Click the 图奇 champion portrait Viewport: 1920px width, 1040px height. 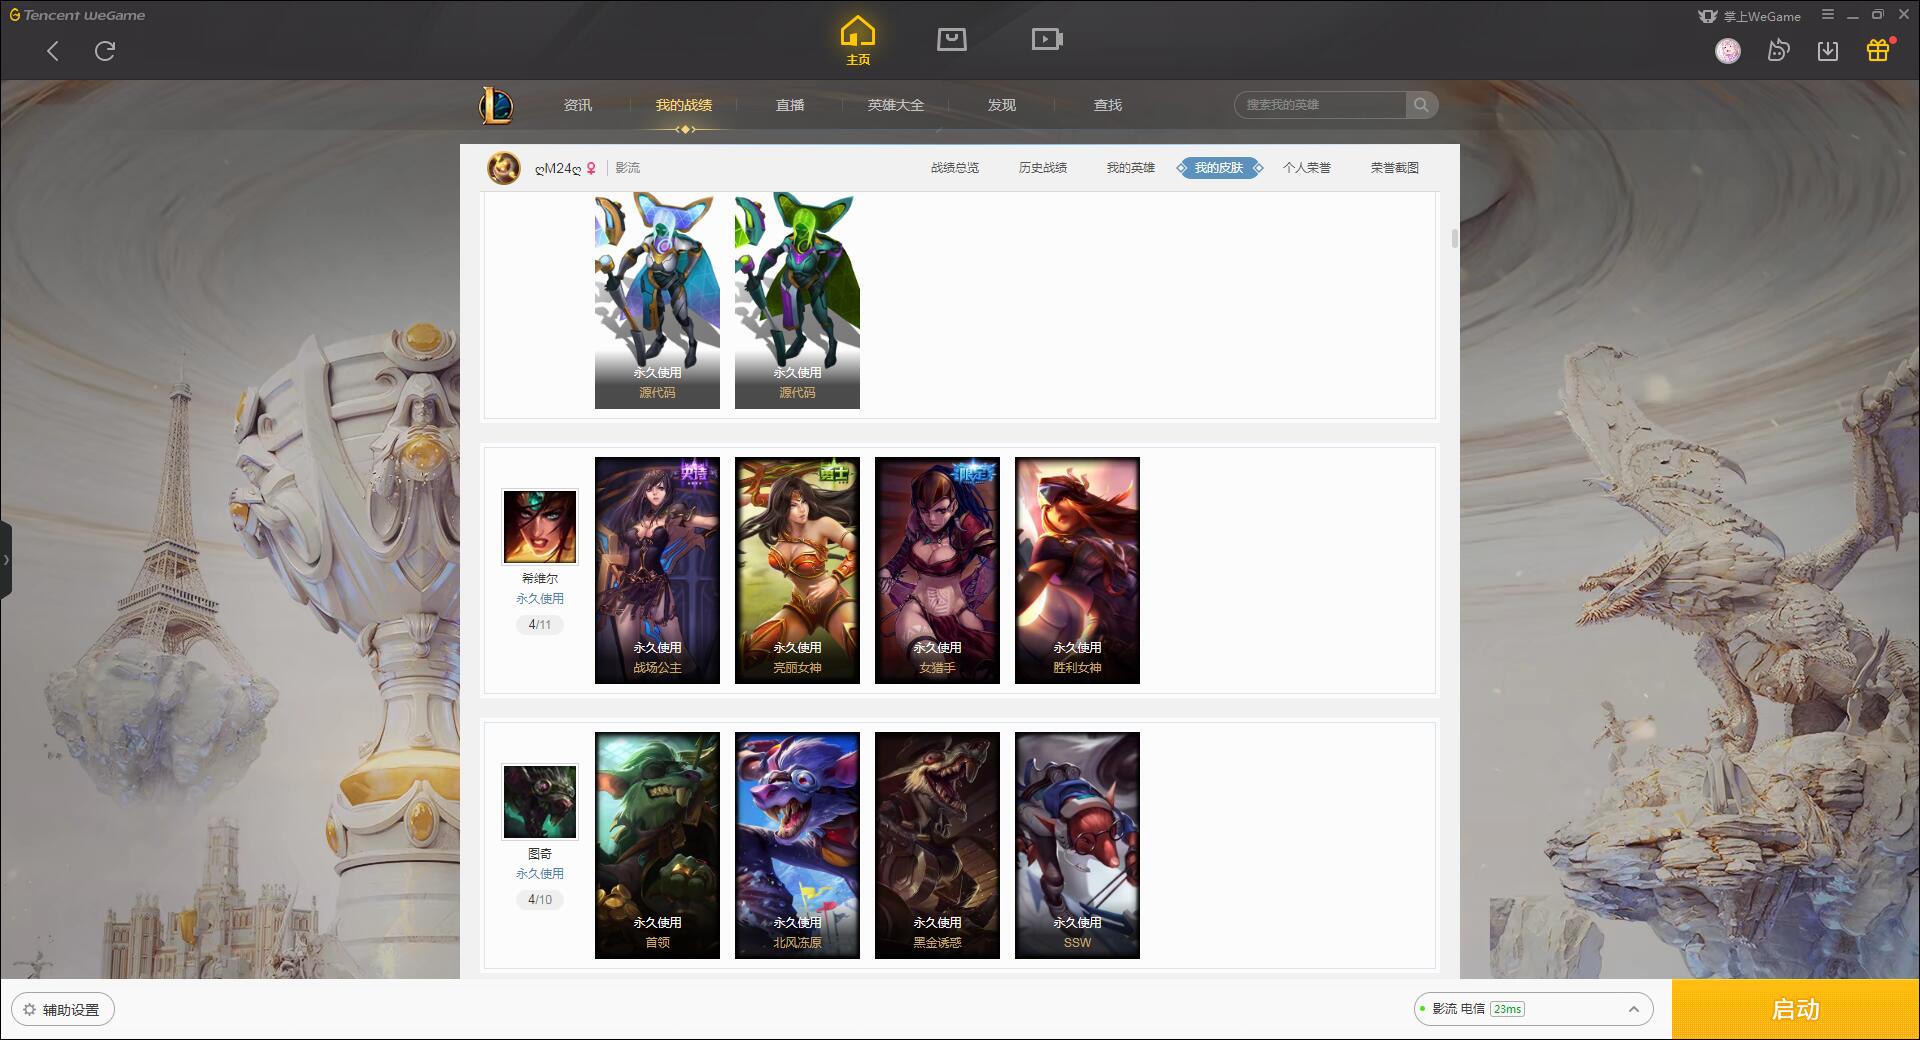click(540, 802)
